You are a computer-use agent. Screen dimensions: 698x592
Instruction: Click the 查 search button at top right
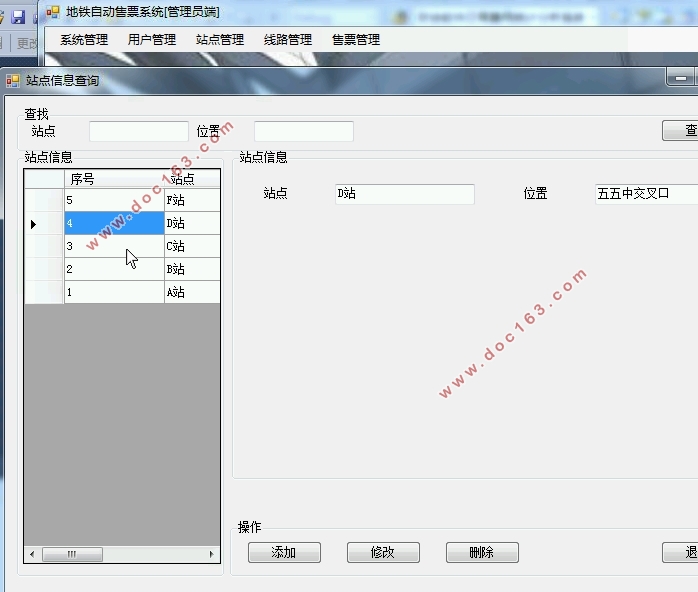[x=680, y=130]
